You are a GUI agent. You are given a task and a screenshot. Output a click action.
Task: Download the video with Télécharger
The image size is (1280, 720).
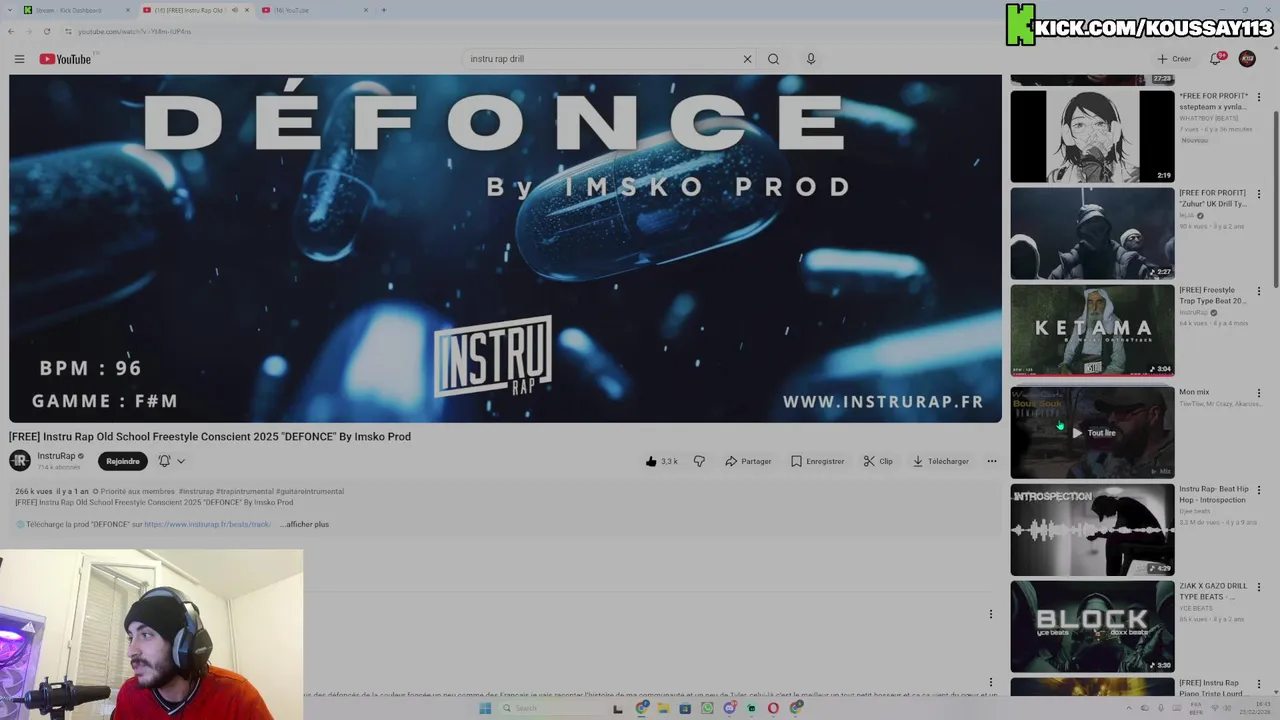(940, 461)
